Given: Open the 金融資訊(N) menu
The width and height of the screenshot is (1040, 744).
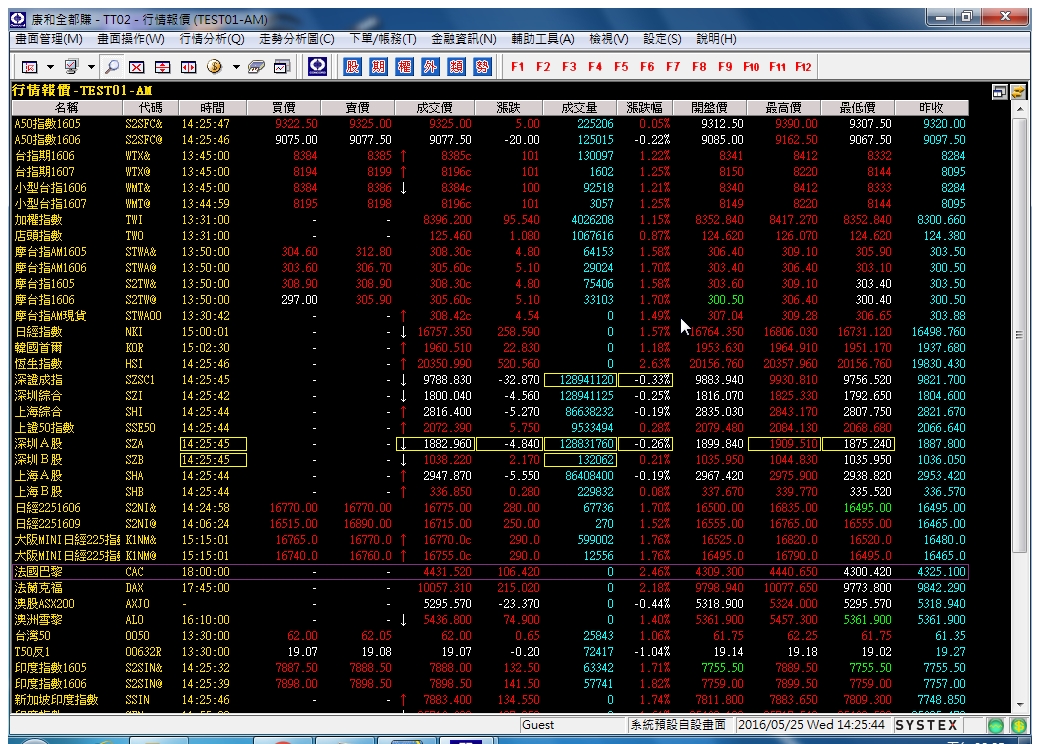Looking at the screenshot, I should click(464, 39).
